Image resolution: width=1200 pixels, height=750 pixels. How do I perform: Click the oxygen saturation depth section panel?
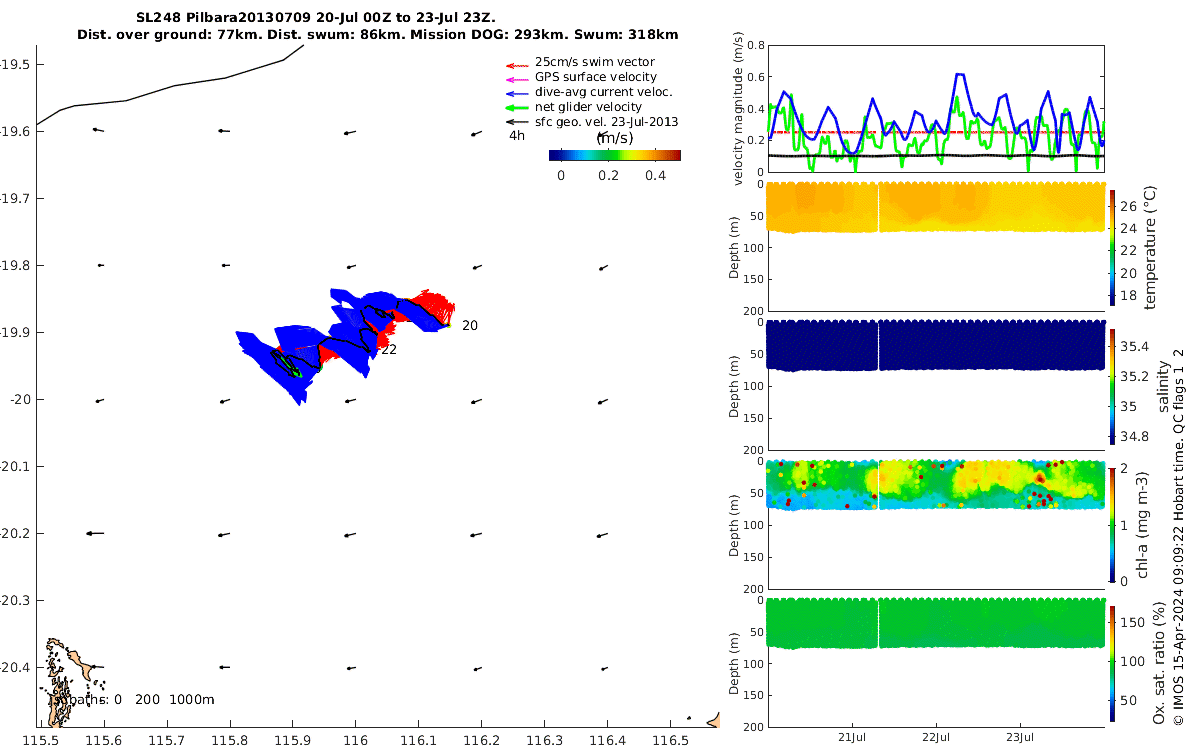click(934, 662)
